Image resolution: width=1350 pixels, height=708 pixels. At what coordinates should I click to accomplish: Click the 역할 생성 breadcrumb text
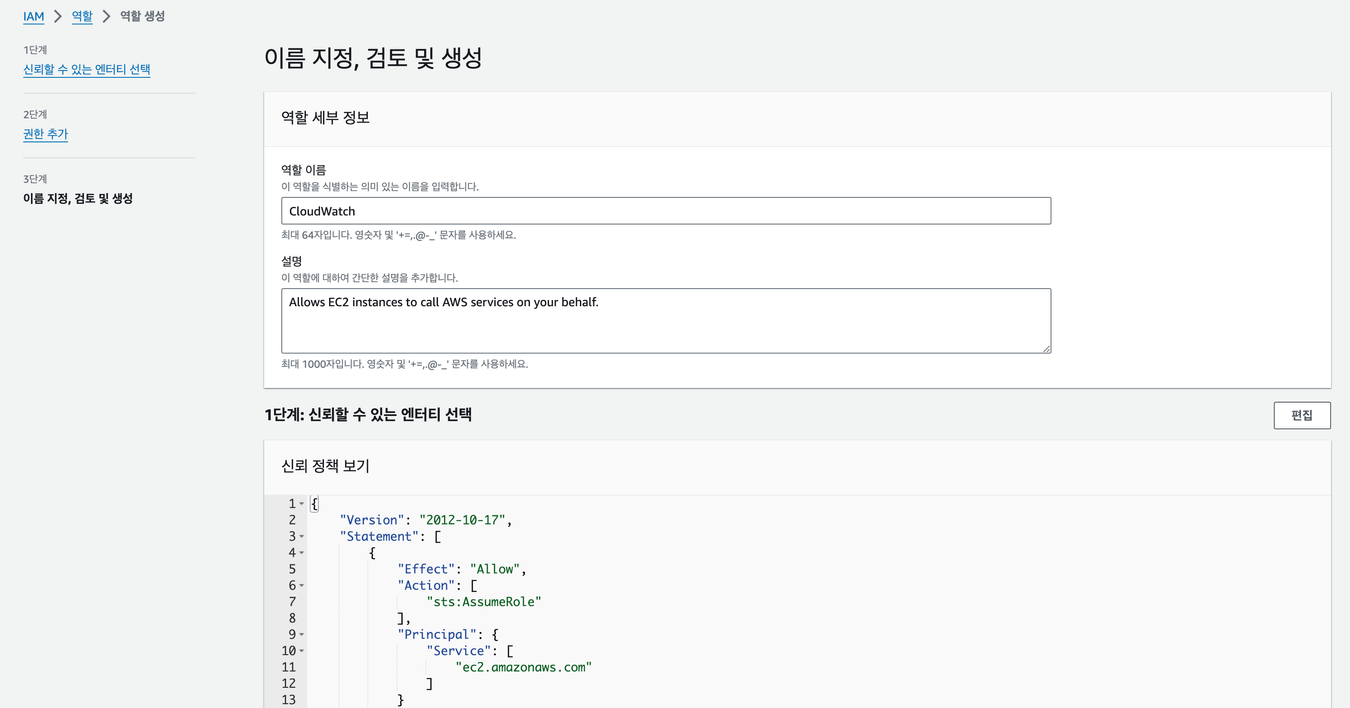pyautogui.click(x=143, y=16)
